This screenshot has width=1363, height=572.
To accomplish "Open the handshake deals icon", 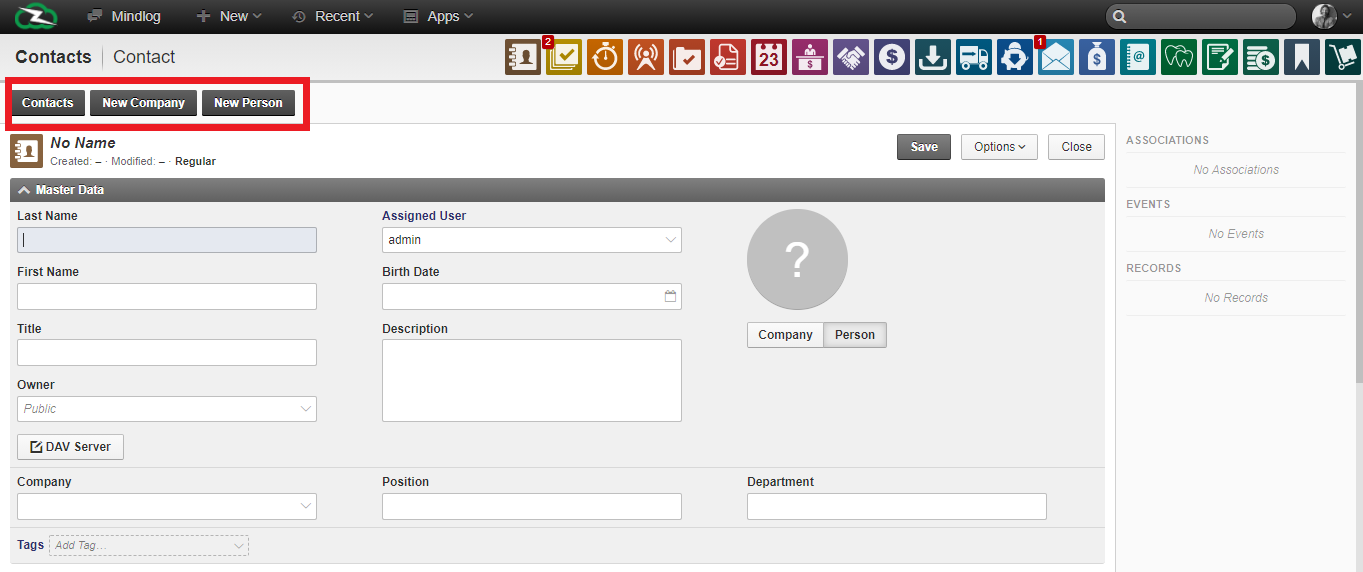I will [851, 58].
